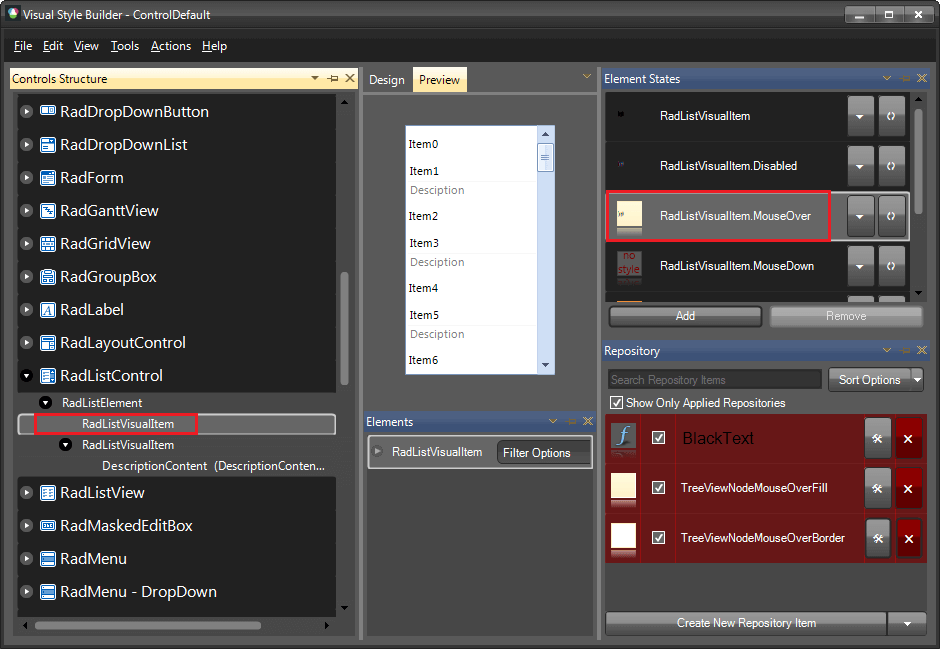The width and height of the screenshot is (940, 649).
Task: Delete the TreeViewNodeMouseOverFill repository item
Action: tap(908, 488)
